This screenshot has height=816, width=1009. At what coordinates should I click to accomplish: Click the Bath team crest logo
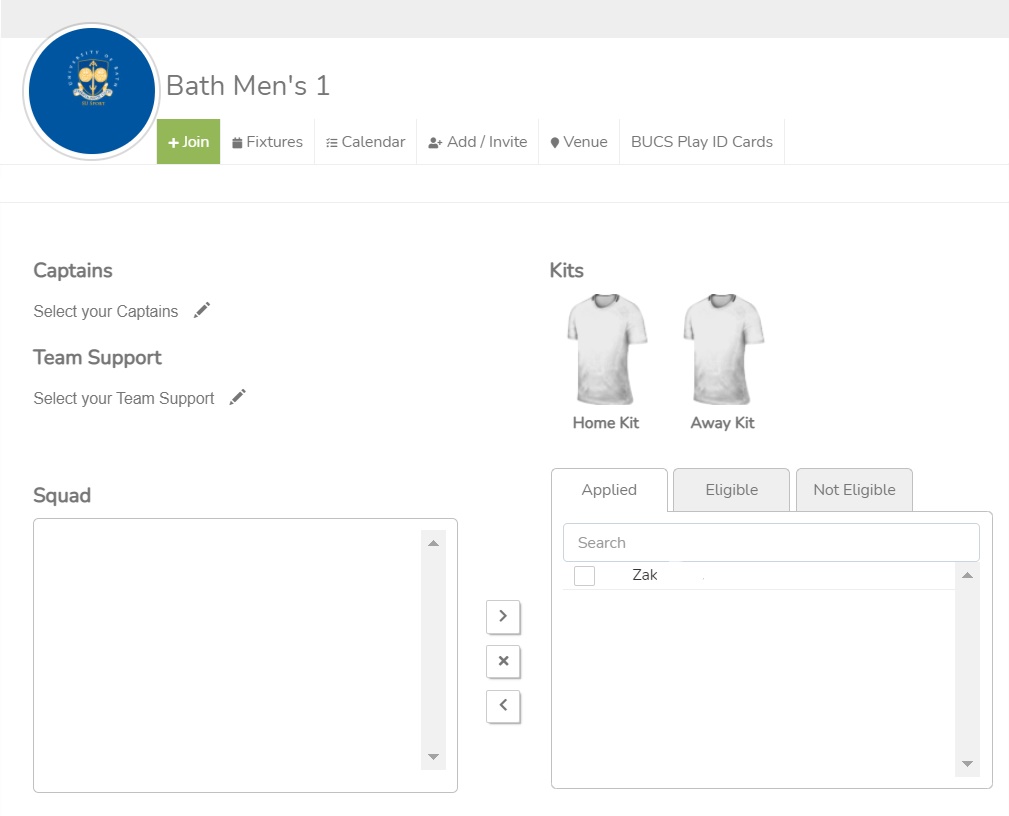[92, 91]
